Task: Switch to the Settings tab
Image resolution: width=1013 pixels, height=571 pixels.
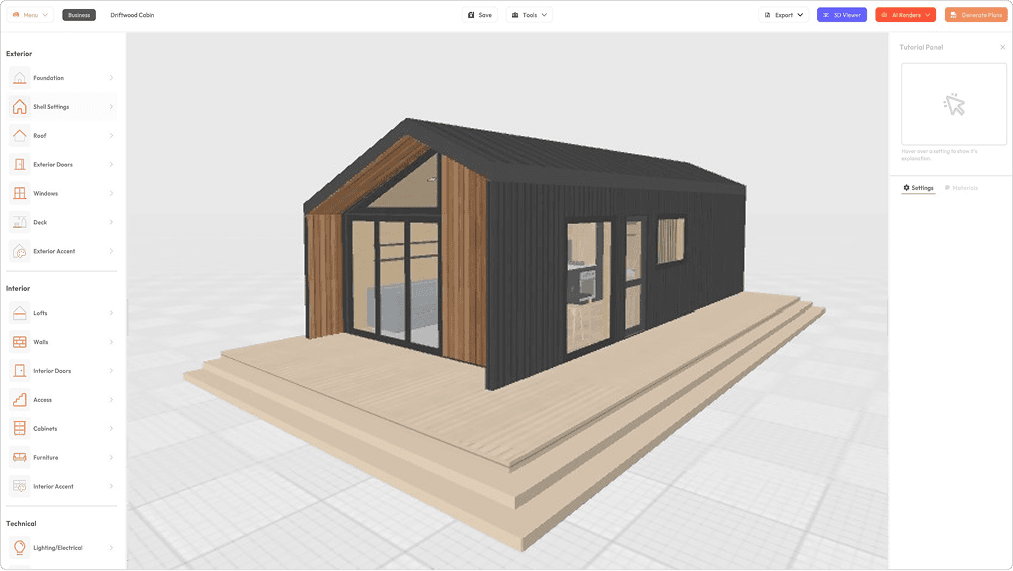Action: pyautogui.click(x=918, y=188)
